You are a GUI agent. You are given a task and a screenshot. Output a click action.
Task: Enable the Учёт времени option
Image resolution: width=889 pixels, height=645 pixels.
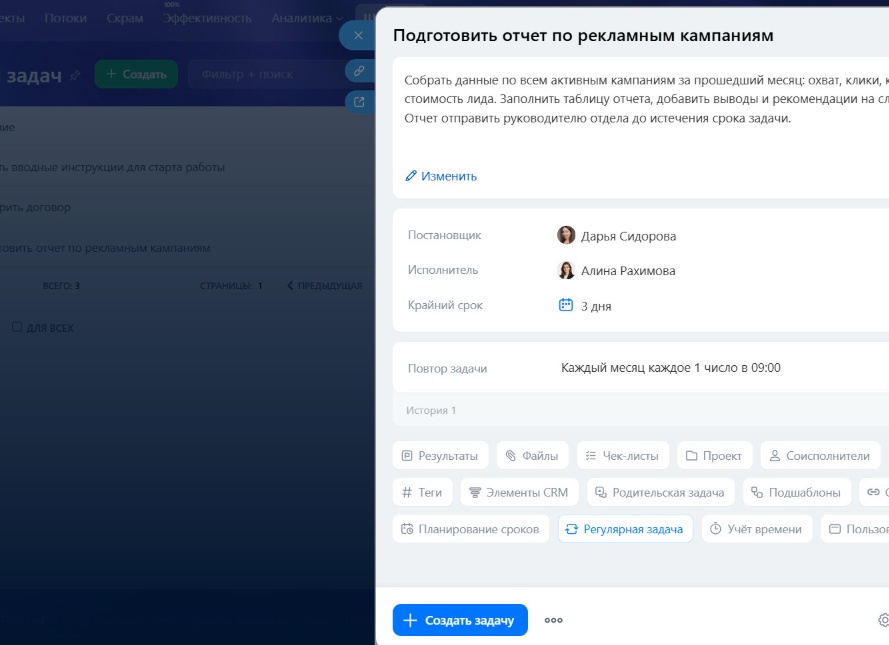pyautogui.click(x=757, y=529)
